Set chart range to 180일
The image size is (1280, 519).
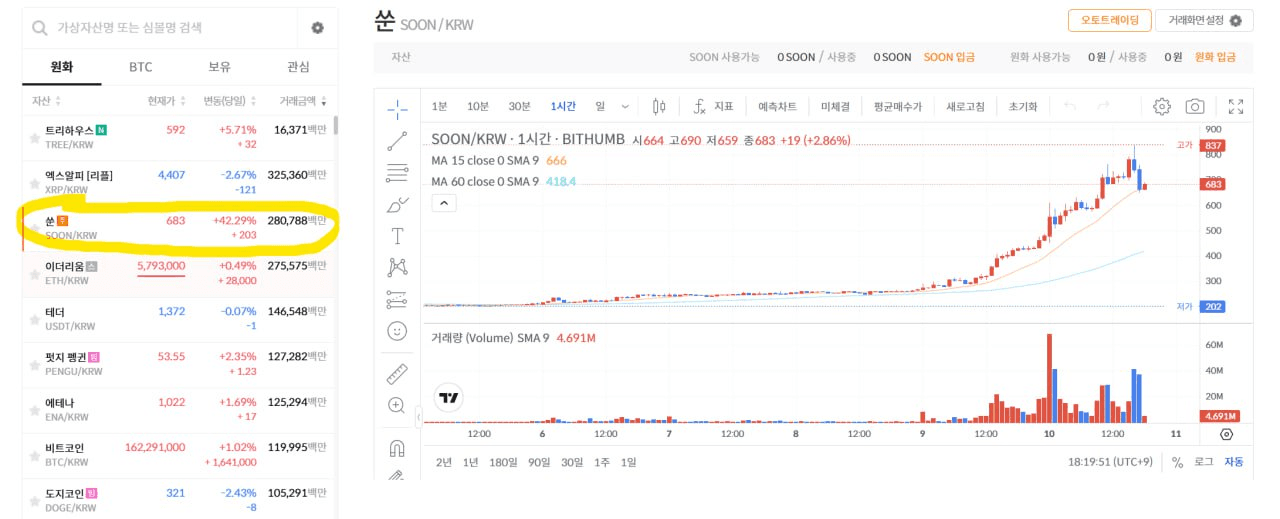click(x=504, y=462)
